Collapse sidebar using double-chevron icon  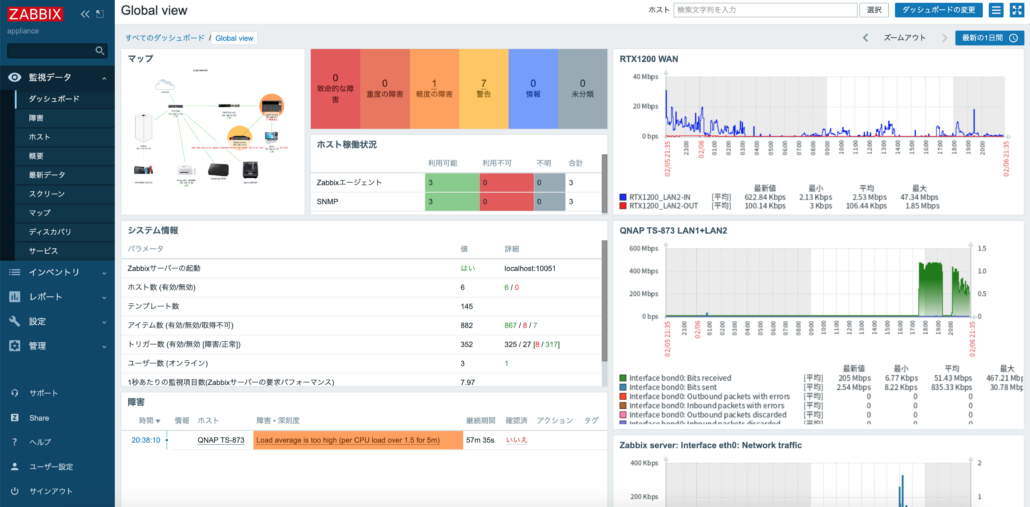coord(85,14)
